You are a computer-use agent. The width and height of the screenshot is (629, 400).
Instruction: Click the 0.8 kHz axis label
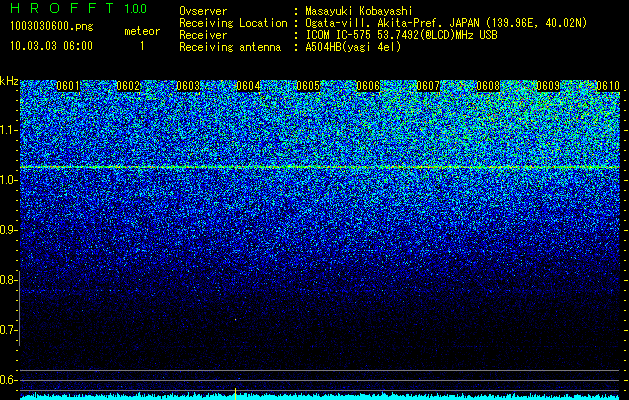click(x=8, y=280)
